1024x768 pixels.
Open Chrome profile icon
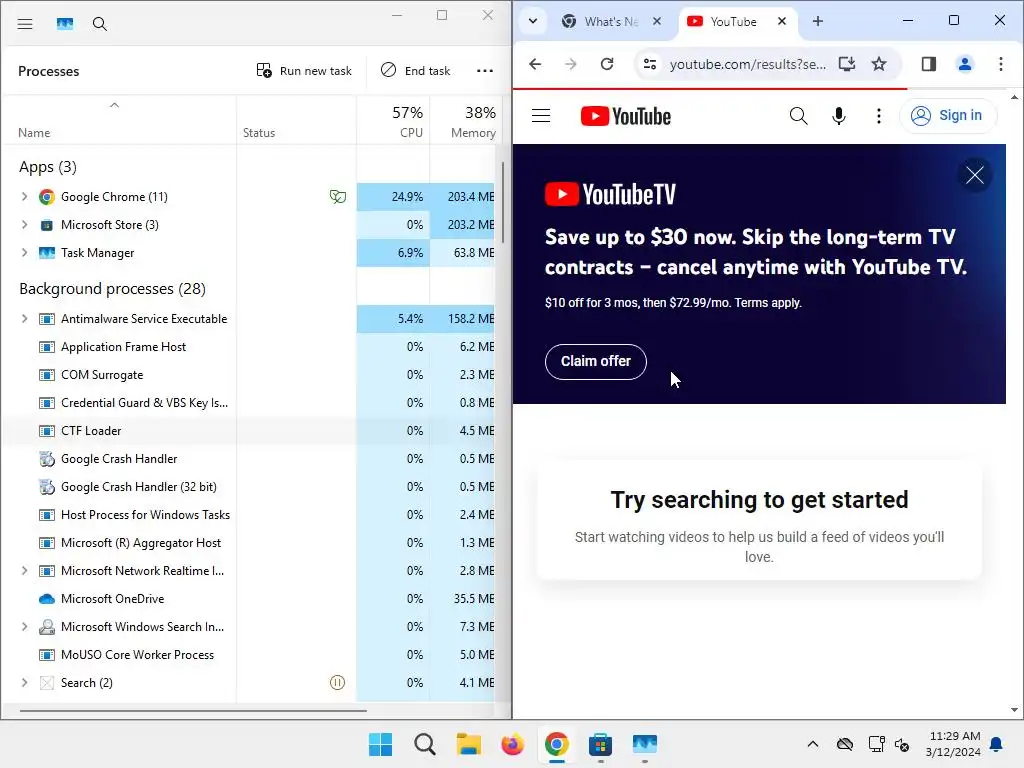pyautogui.click(x=965, y=64)
